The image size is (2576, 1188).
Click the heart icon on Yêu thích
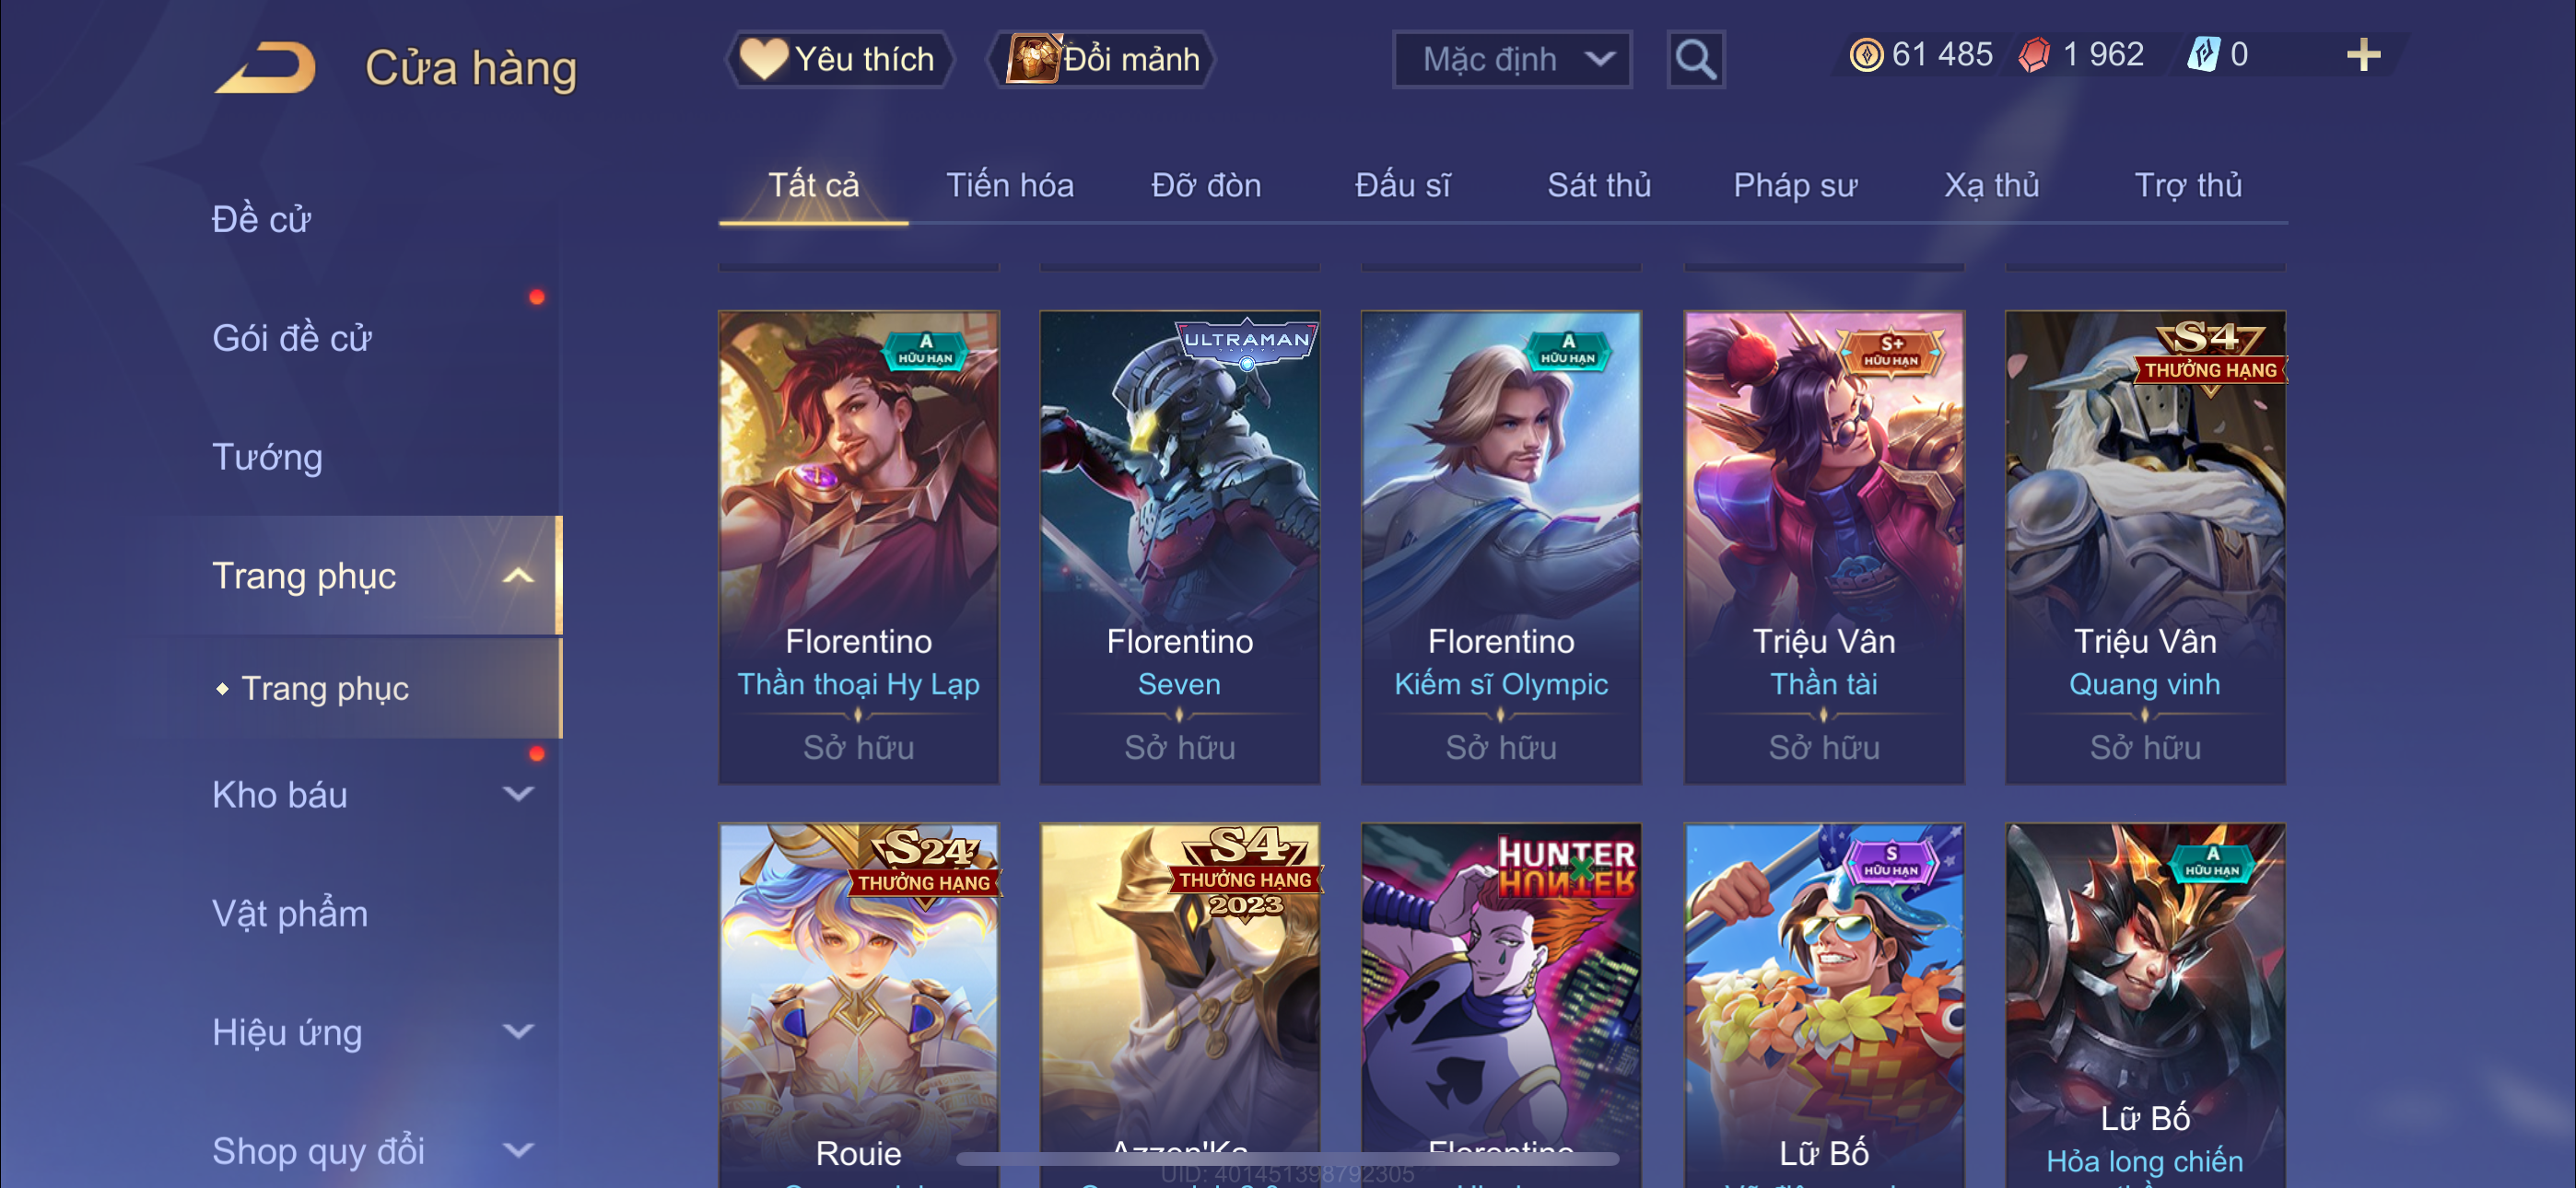point(764,59)
